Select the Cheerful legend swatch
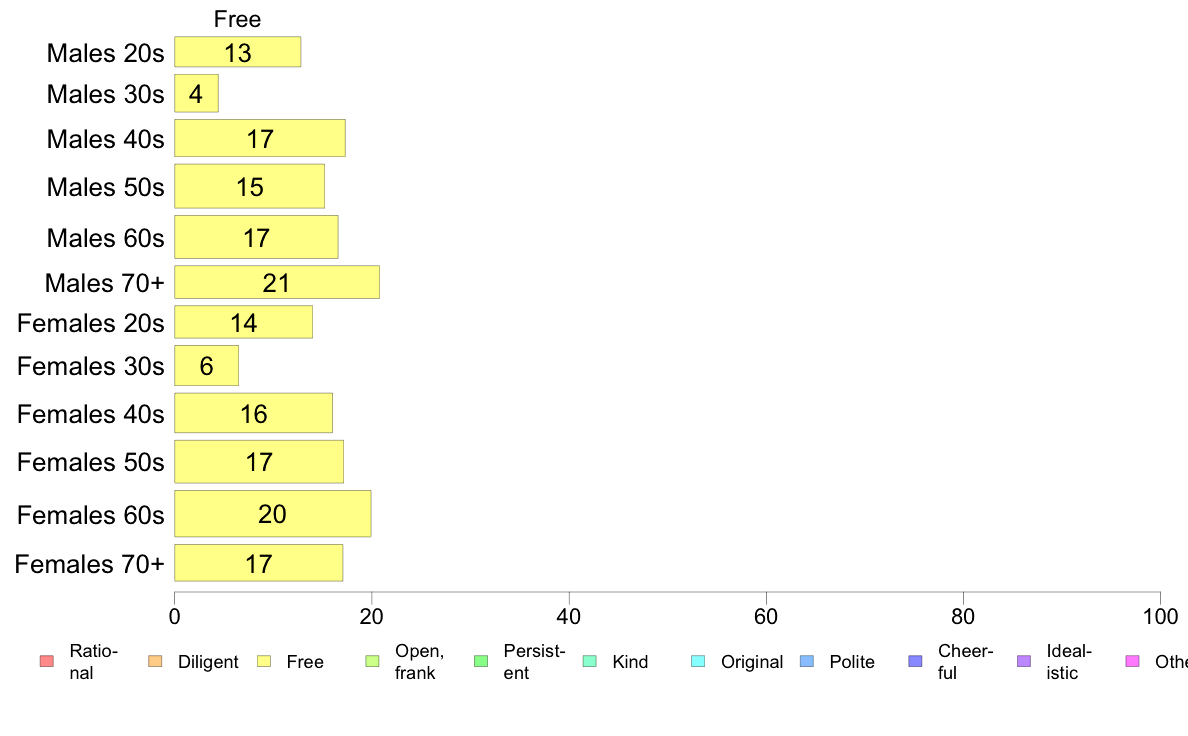 click(915, 662)
